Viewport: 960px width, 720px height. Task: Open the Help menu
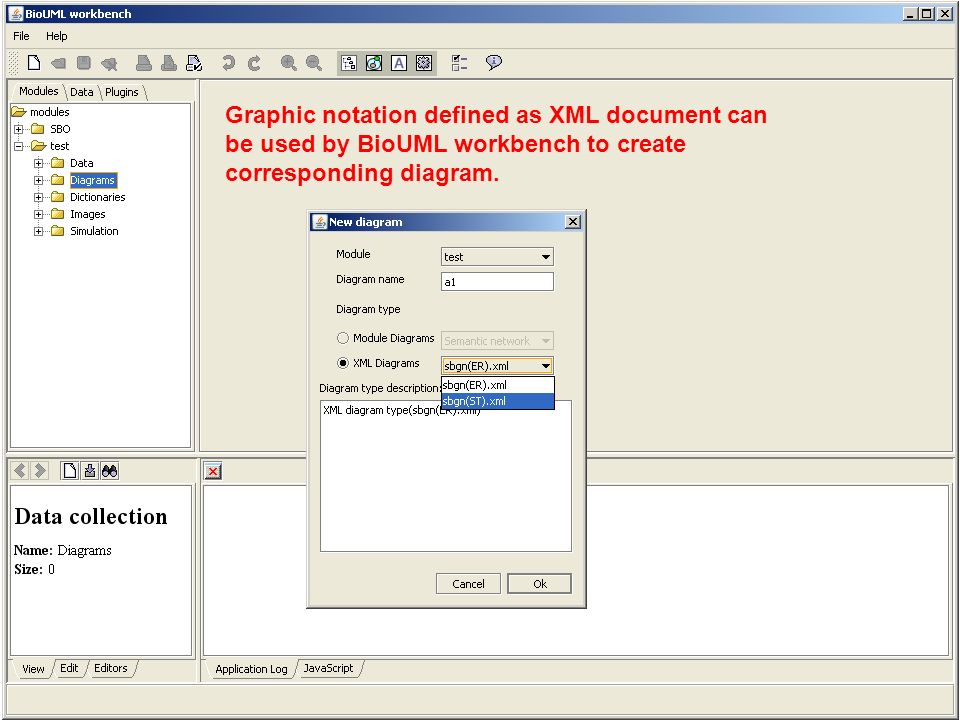[x=56, y=36]
